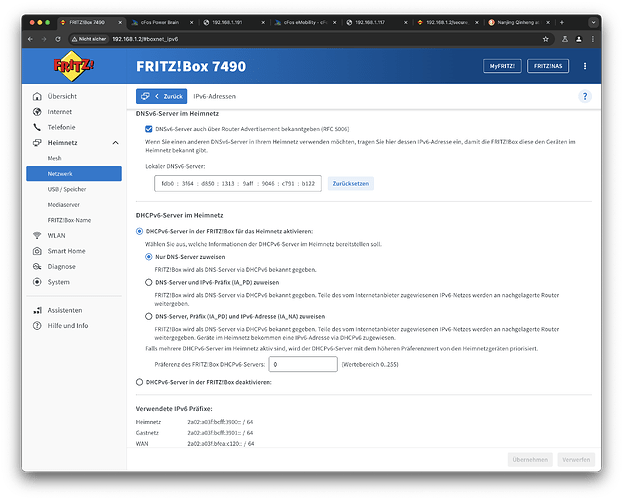Screen dimensions: 623x500
Task: Open the three-dot menu in the header
Action: tap(585, 66)
